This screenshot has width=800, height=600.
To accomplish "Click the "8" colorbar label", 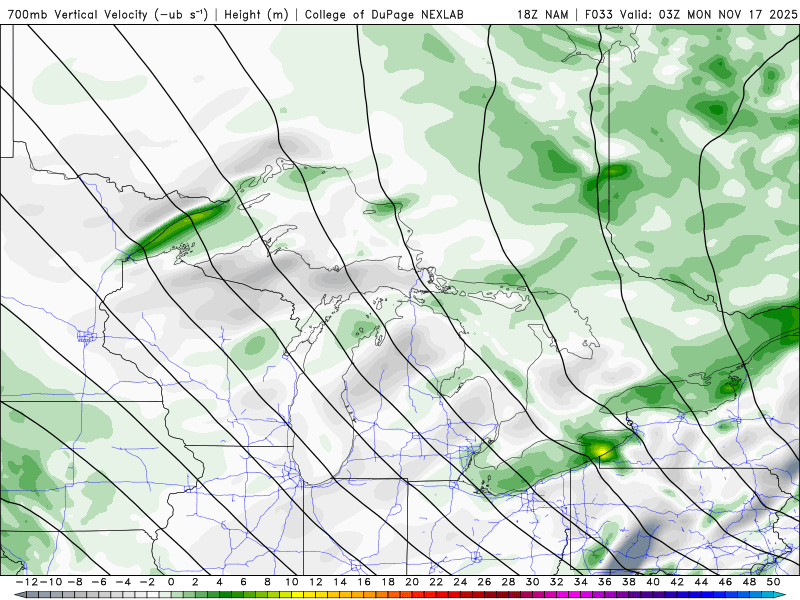I will (267, 582).
